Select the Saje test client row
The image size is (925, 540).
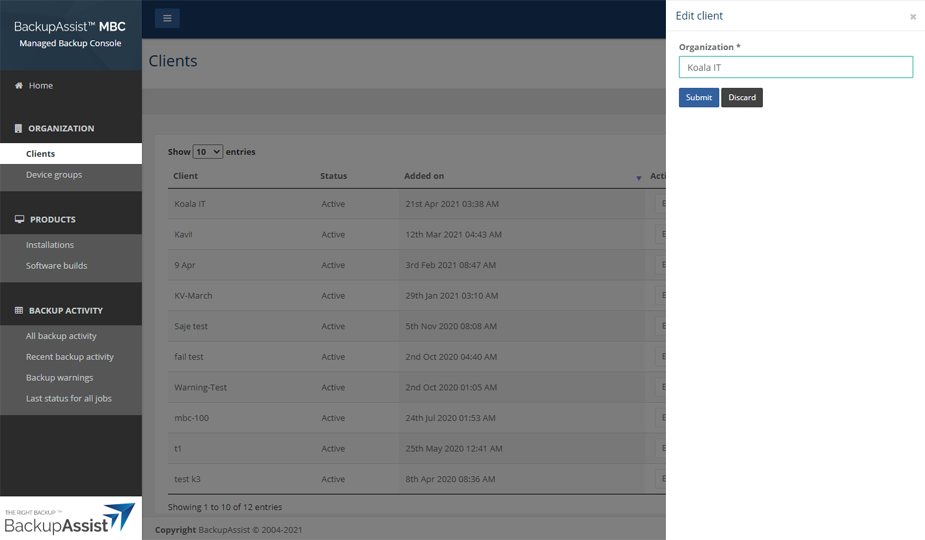(416, 326)
